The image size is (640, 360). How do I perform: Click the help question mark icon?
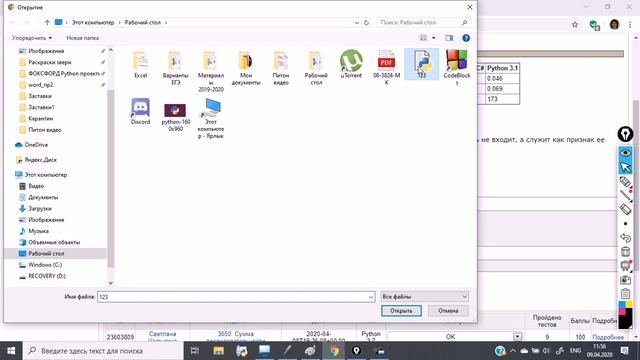[x=466, y=38]
